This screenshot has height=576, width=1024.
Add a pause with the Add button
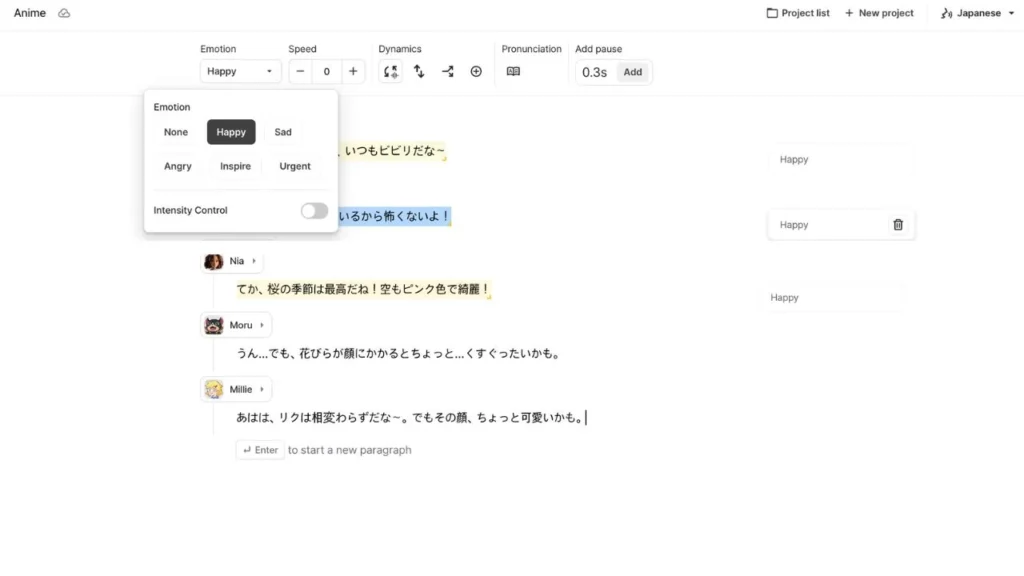tap(632, 72)
